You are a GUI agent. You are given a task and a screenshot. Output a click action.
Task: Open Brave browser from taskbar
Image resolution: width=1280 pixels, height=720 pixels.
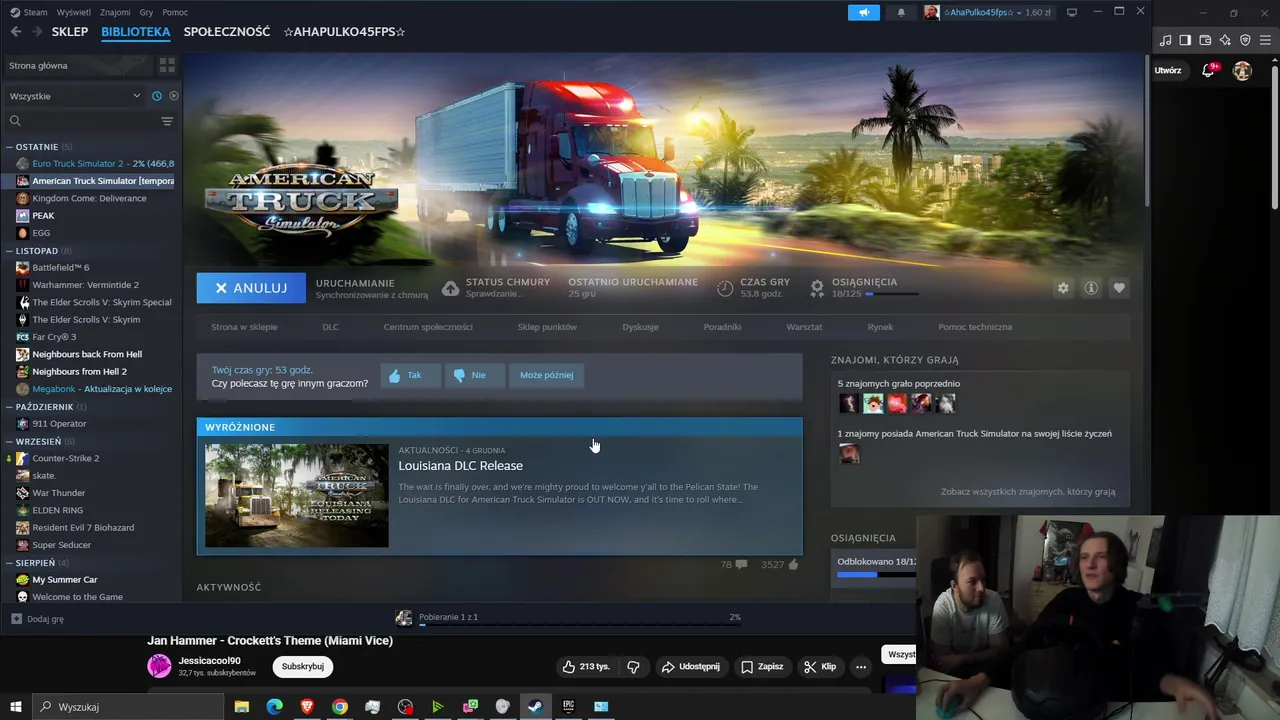(307, 707)
